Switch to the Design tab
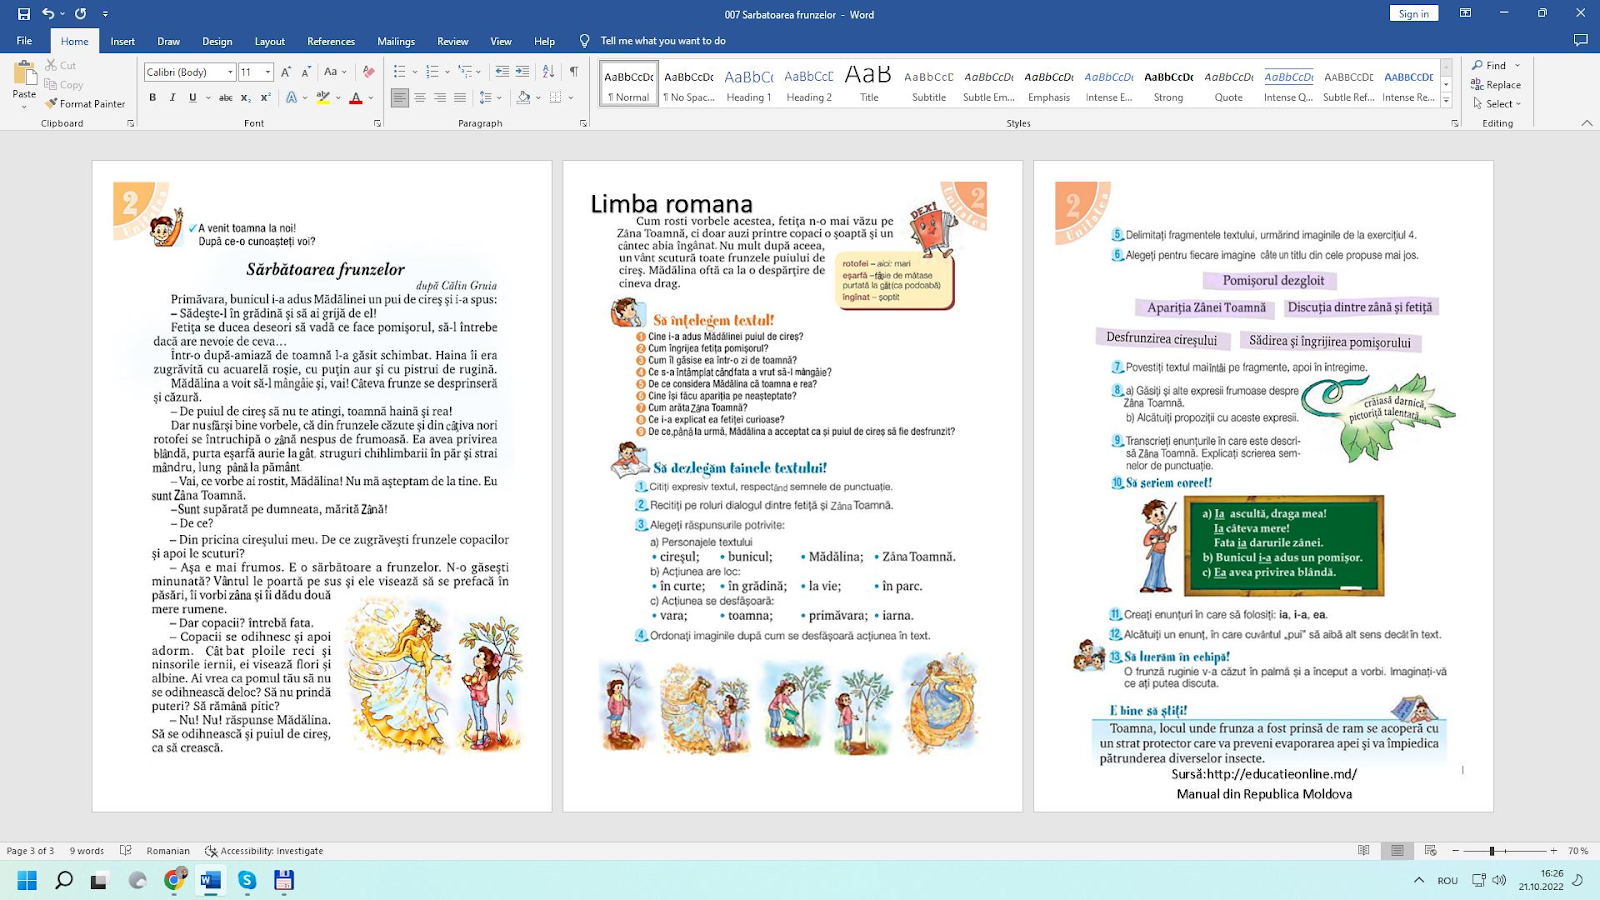 pos(217,41)
